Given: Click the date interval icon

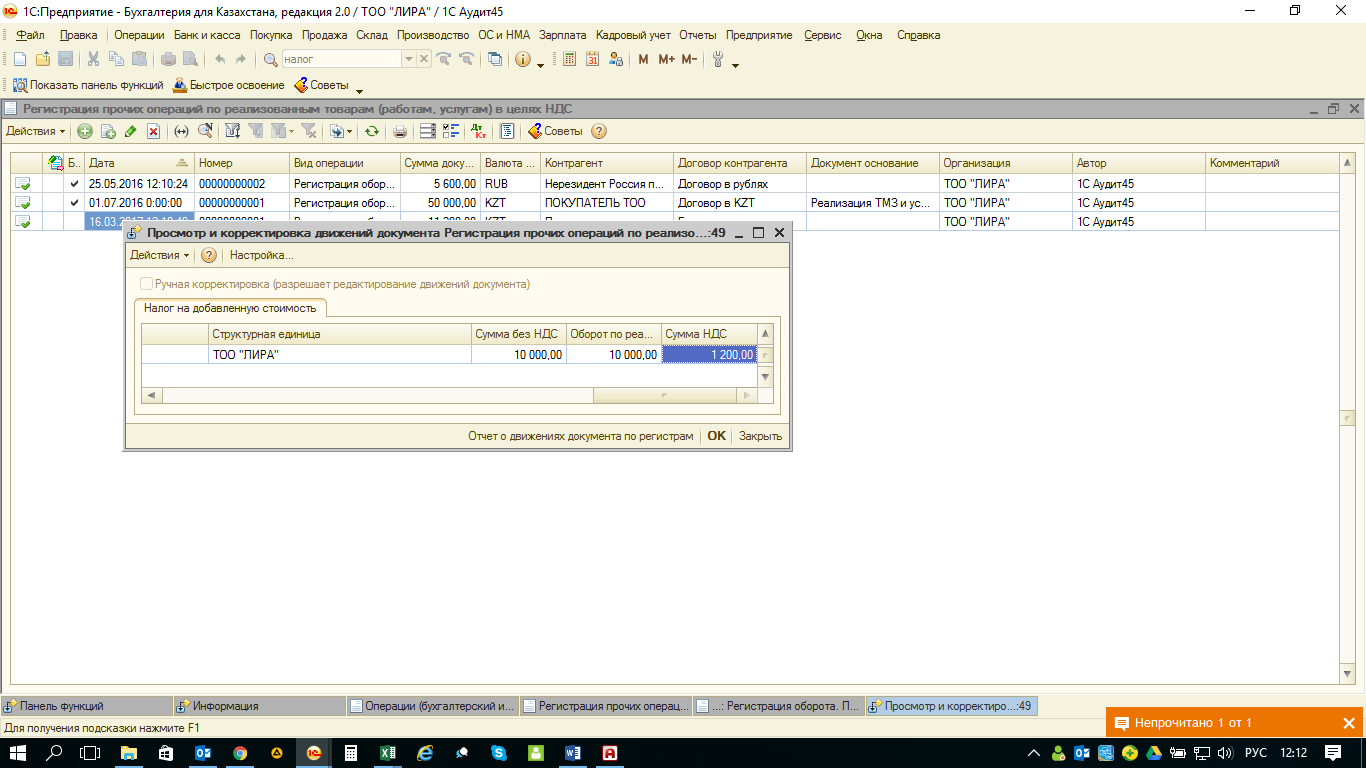Looking at the screenshot, I should click(x=181, y=131).
